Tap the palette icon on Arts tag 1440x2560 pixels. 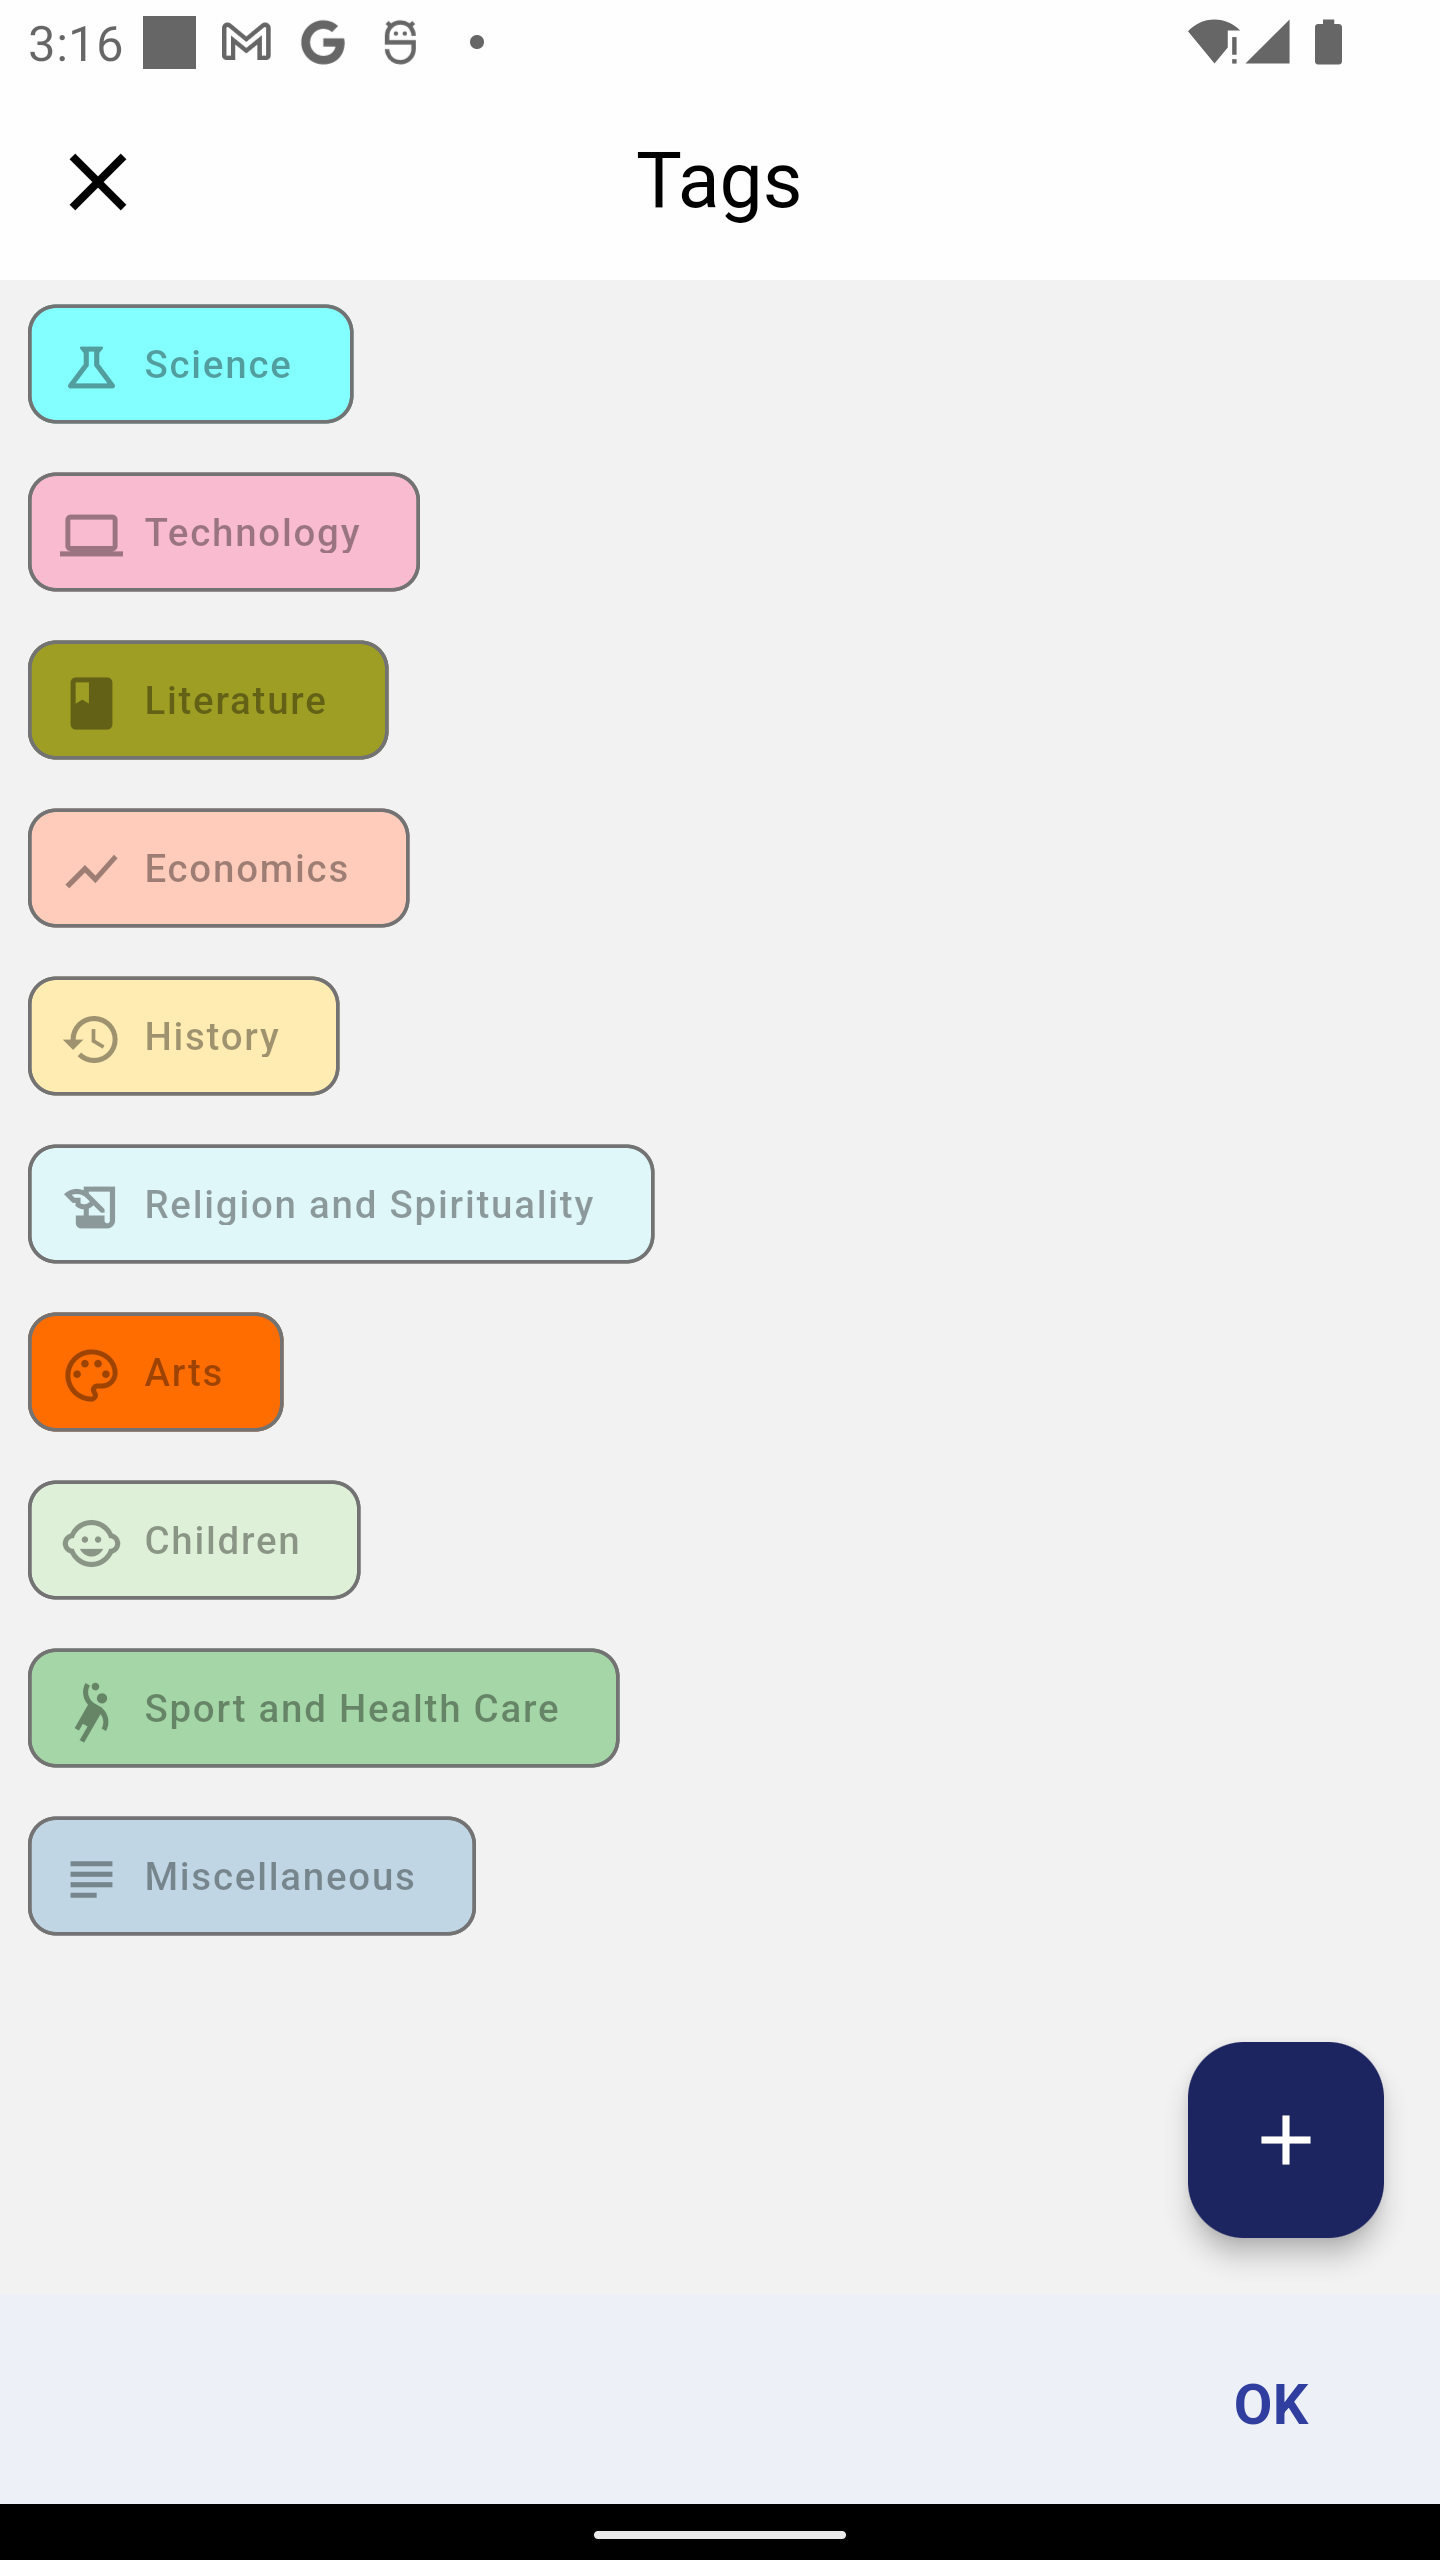[x=91, y=1374]
